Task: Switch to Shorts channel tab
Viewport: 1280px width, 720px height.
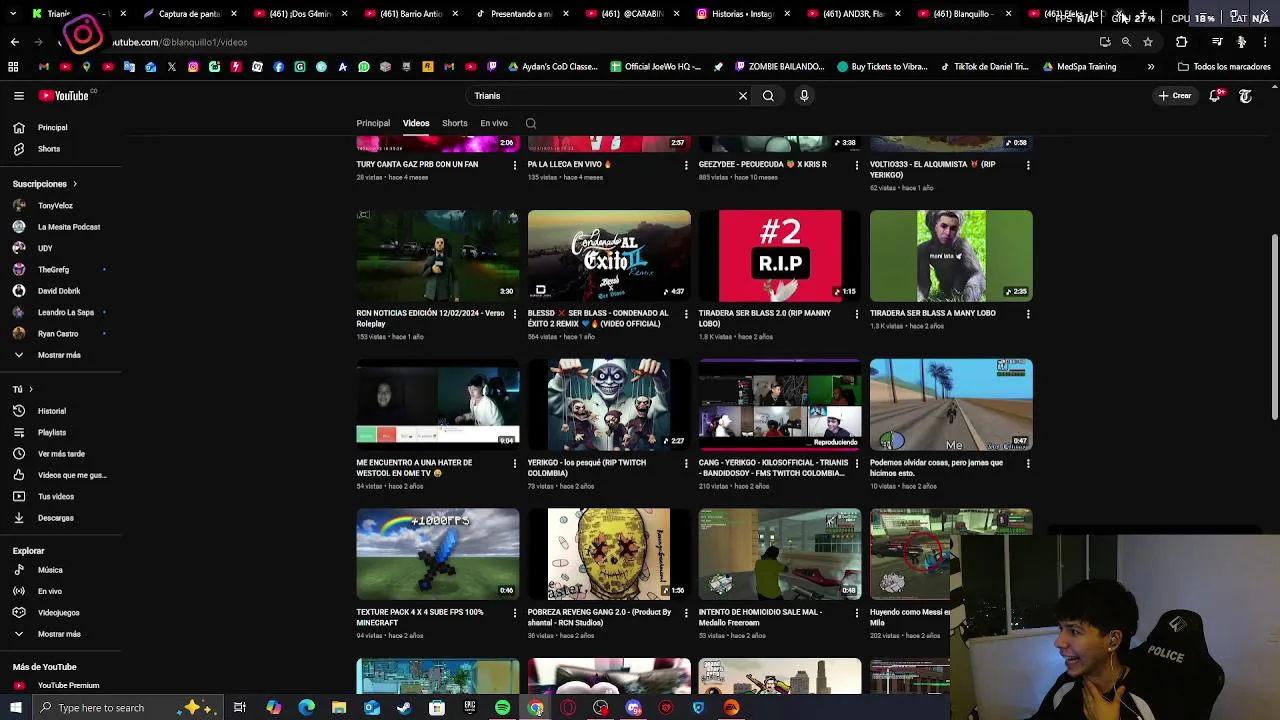Action: click(455, 124)
